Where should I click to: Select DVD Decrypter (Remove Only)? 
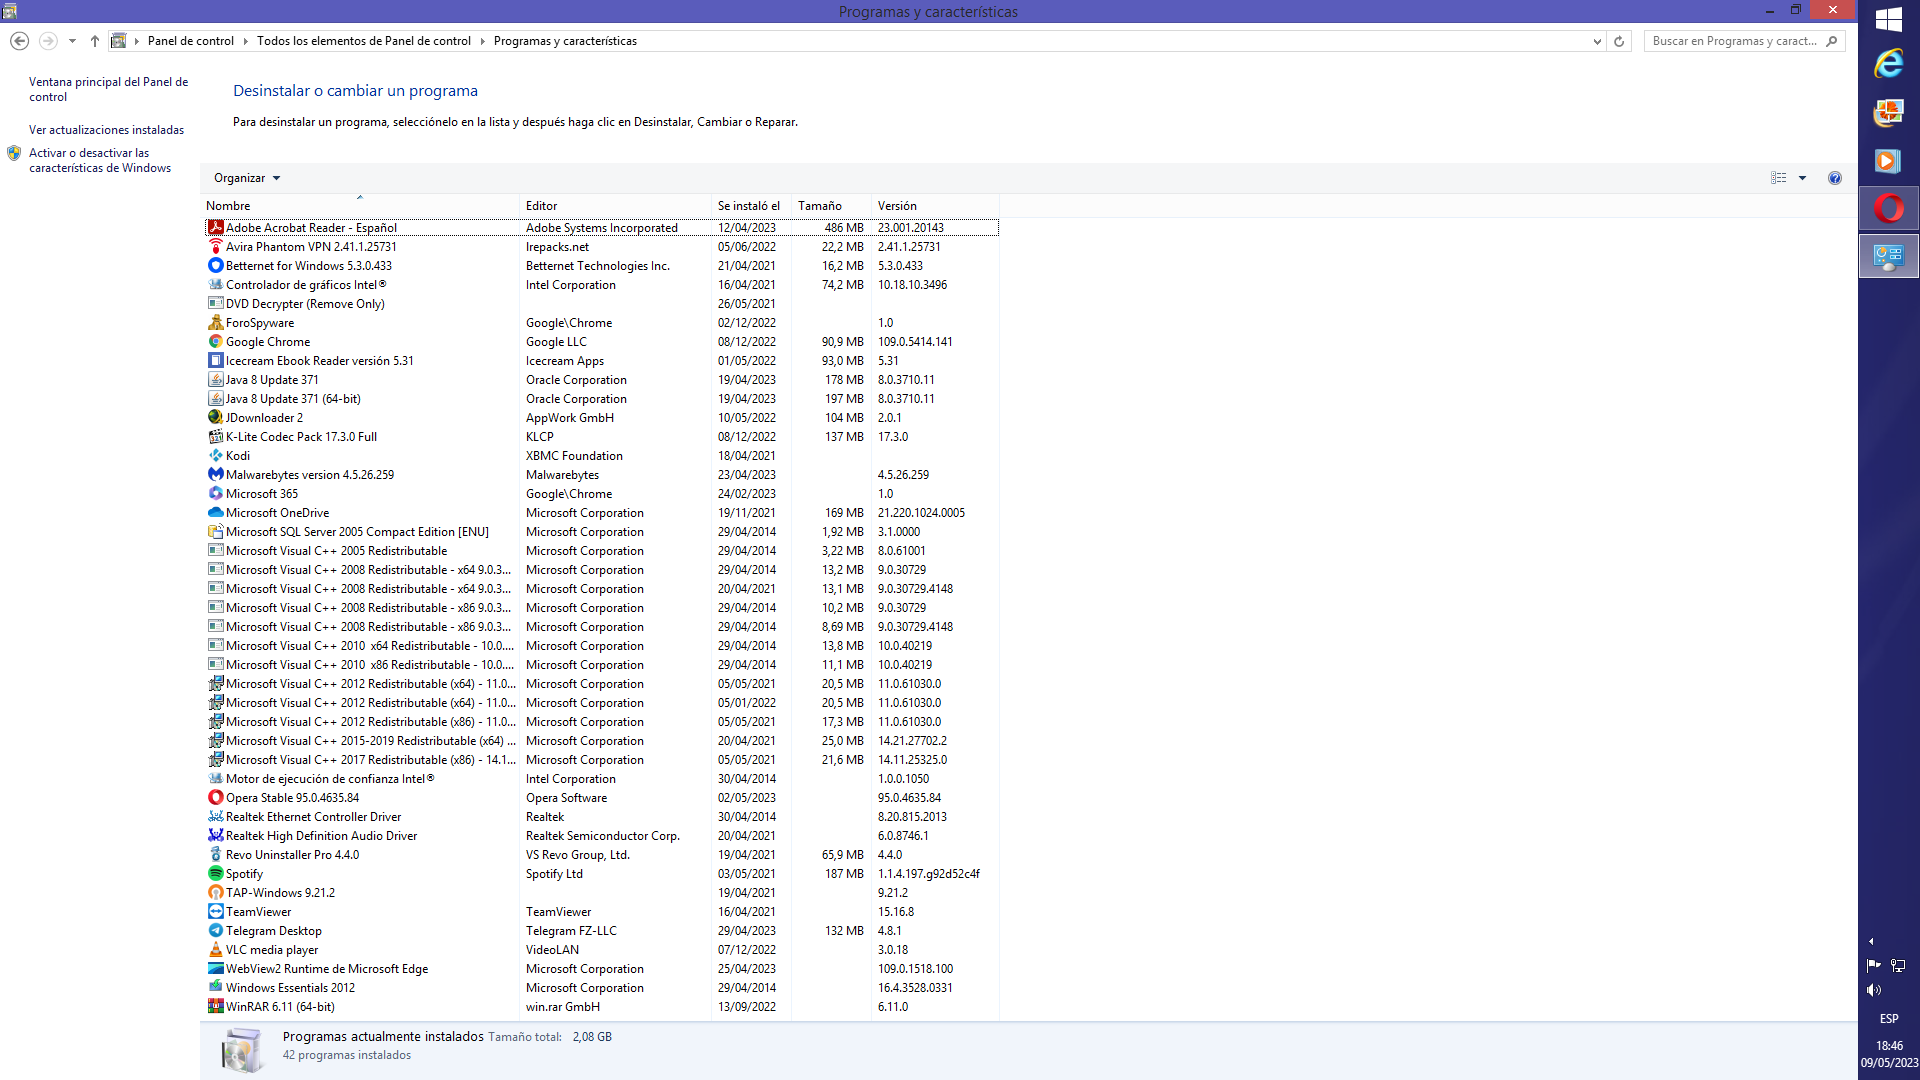tap(601, 304)
